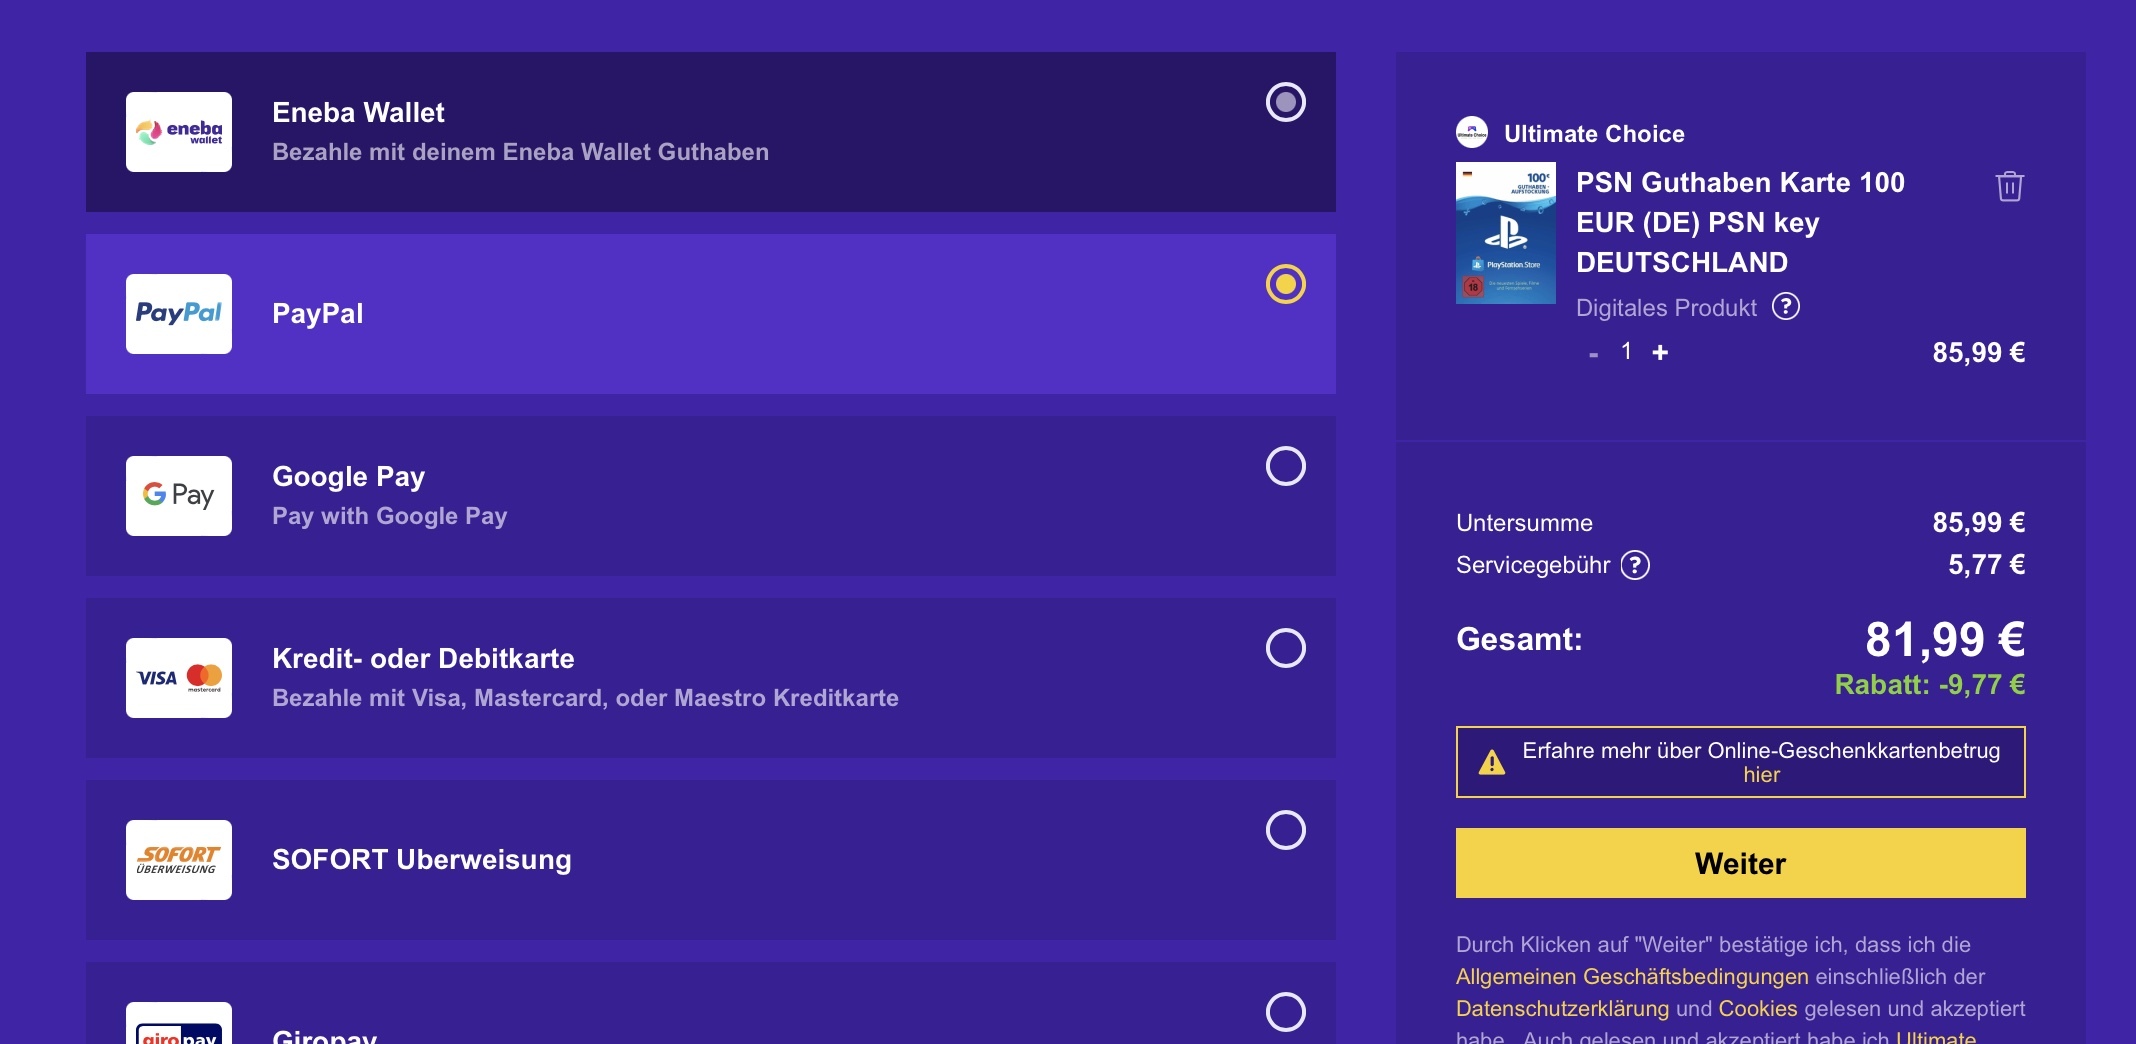
Task: Click the Ultimate Choice seller name
Action: pos(1594,134)
